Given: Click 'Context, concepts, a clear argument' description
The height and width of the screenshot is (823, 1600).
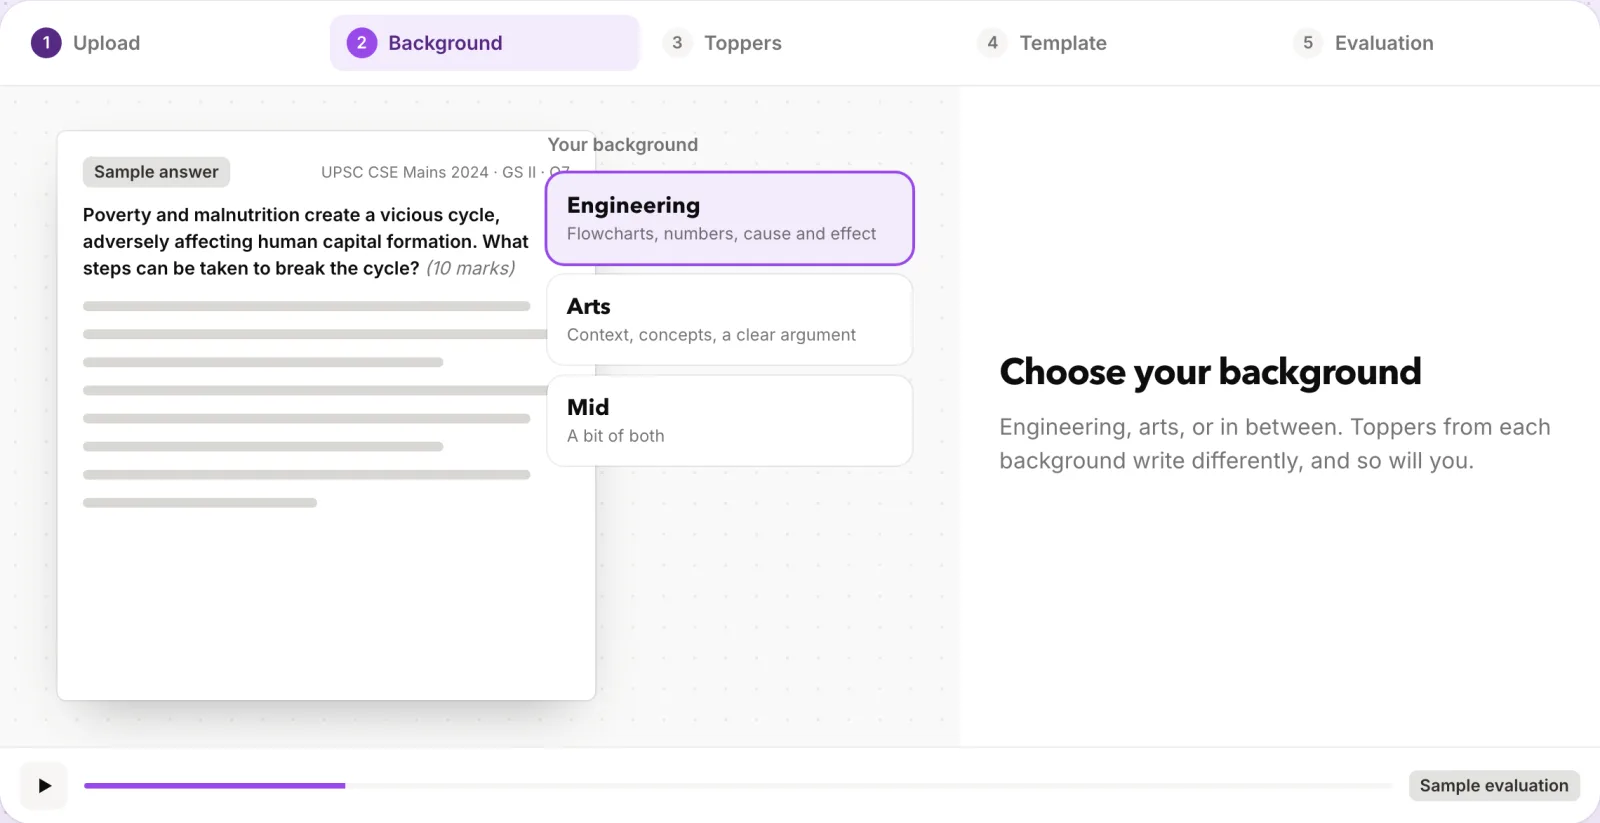Looking at the screenshot, I should (x=711, y=335).
